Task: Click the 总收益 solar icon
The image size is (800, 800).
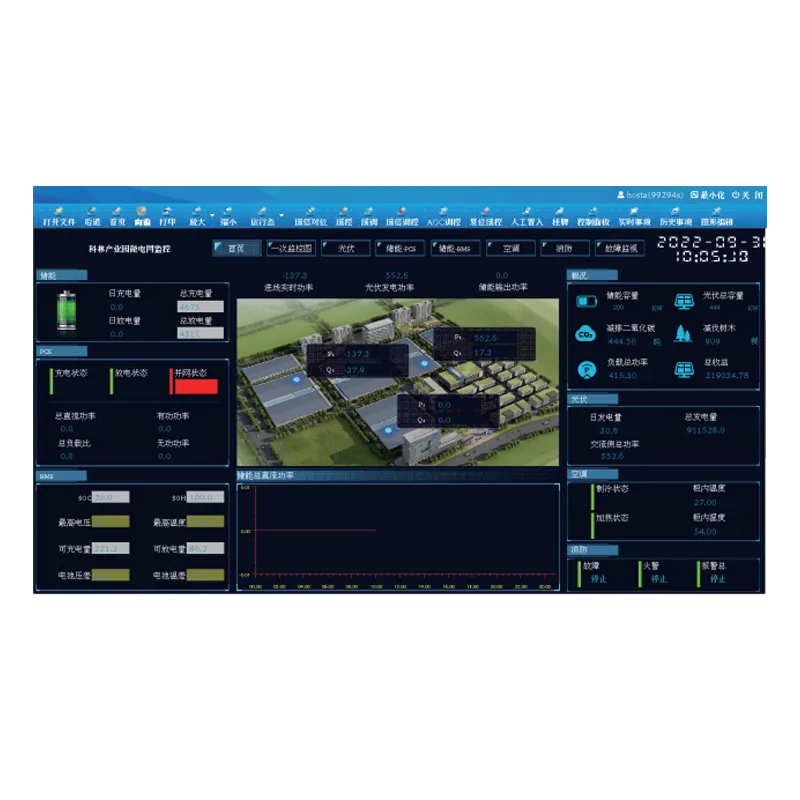Action: pyautogui.click(x=683, y=369)
